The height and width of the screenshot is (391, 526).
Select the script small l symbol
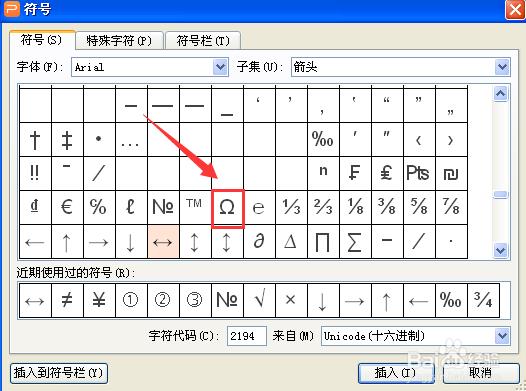(x=131, y=208)
